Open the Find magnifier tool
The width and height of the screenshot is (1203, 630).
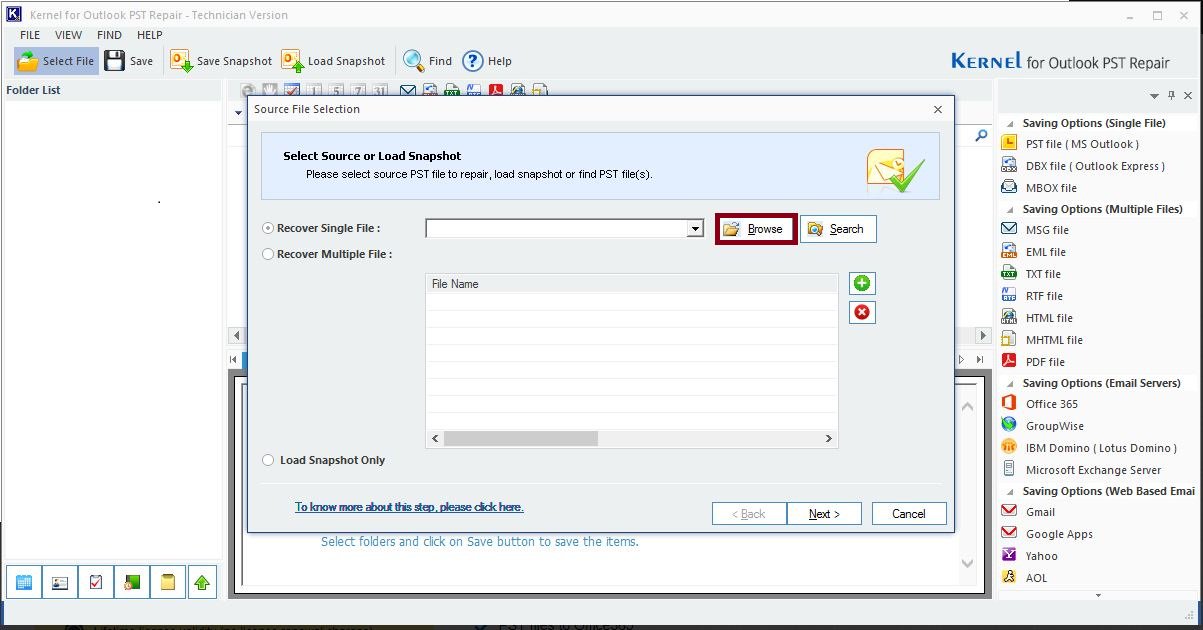pos(427,61)
